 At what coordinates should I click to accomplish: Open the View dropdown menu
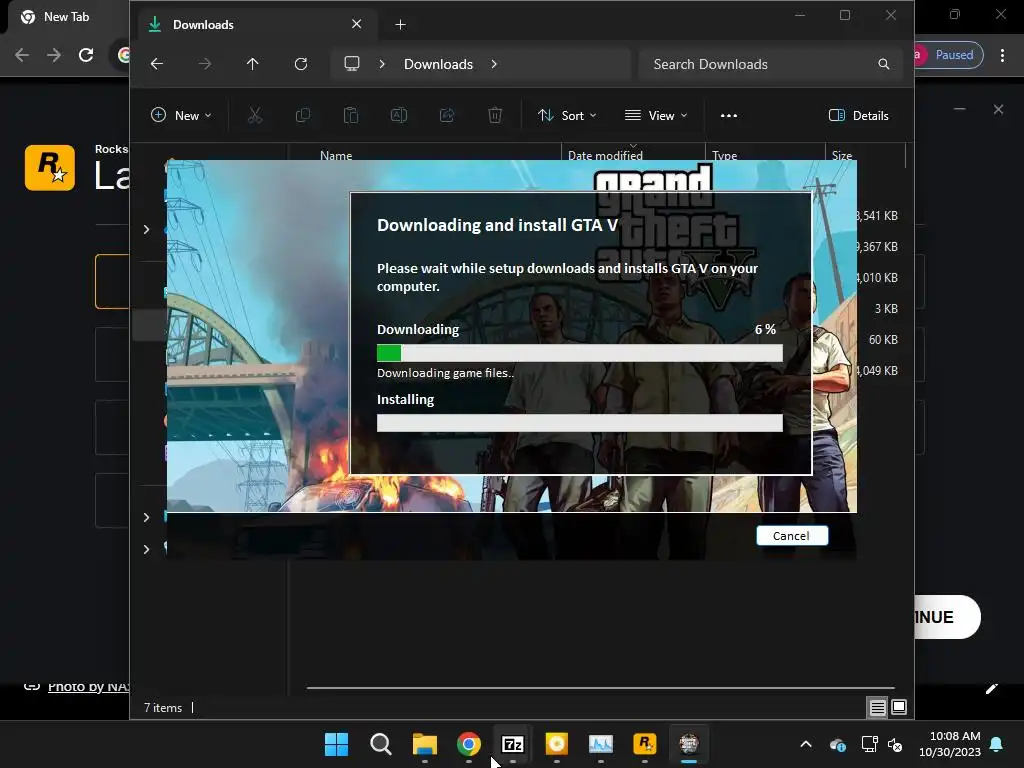pyautogui.click(x=656, y=116)
